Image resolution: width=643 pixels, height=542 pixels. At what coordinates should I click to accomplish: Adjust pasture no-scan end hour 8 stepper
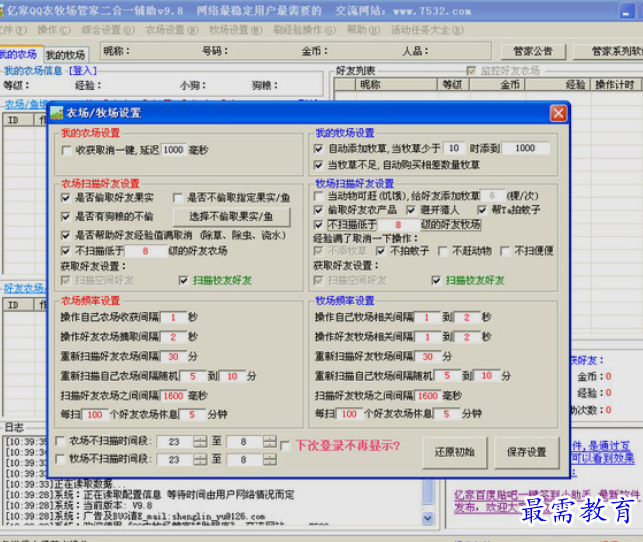(x=270, y=460)
